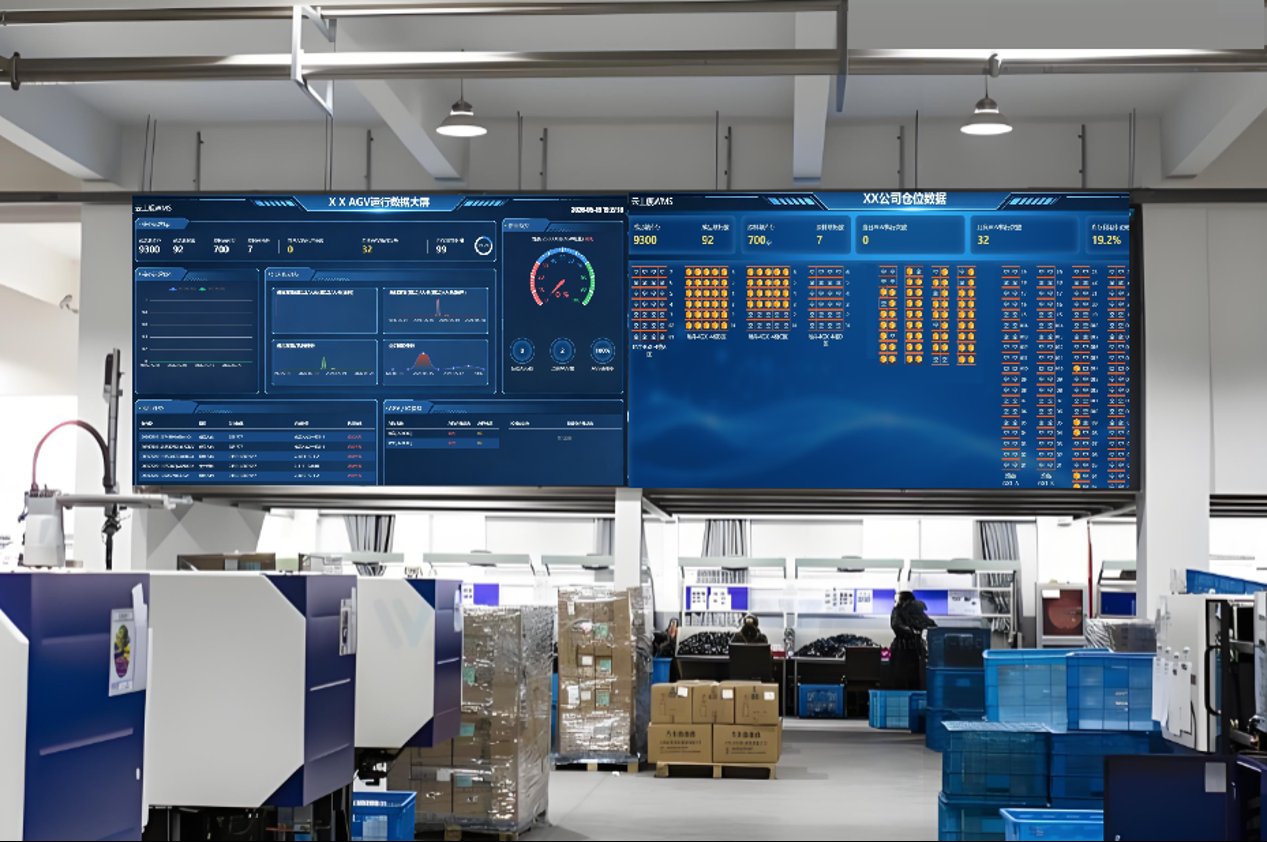Click the XX公司仓位数据 title banner

point(904,199)
